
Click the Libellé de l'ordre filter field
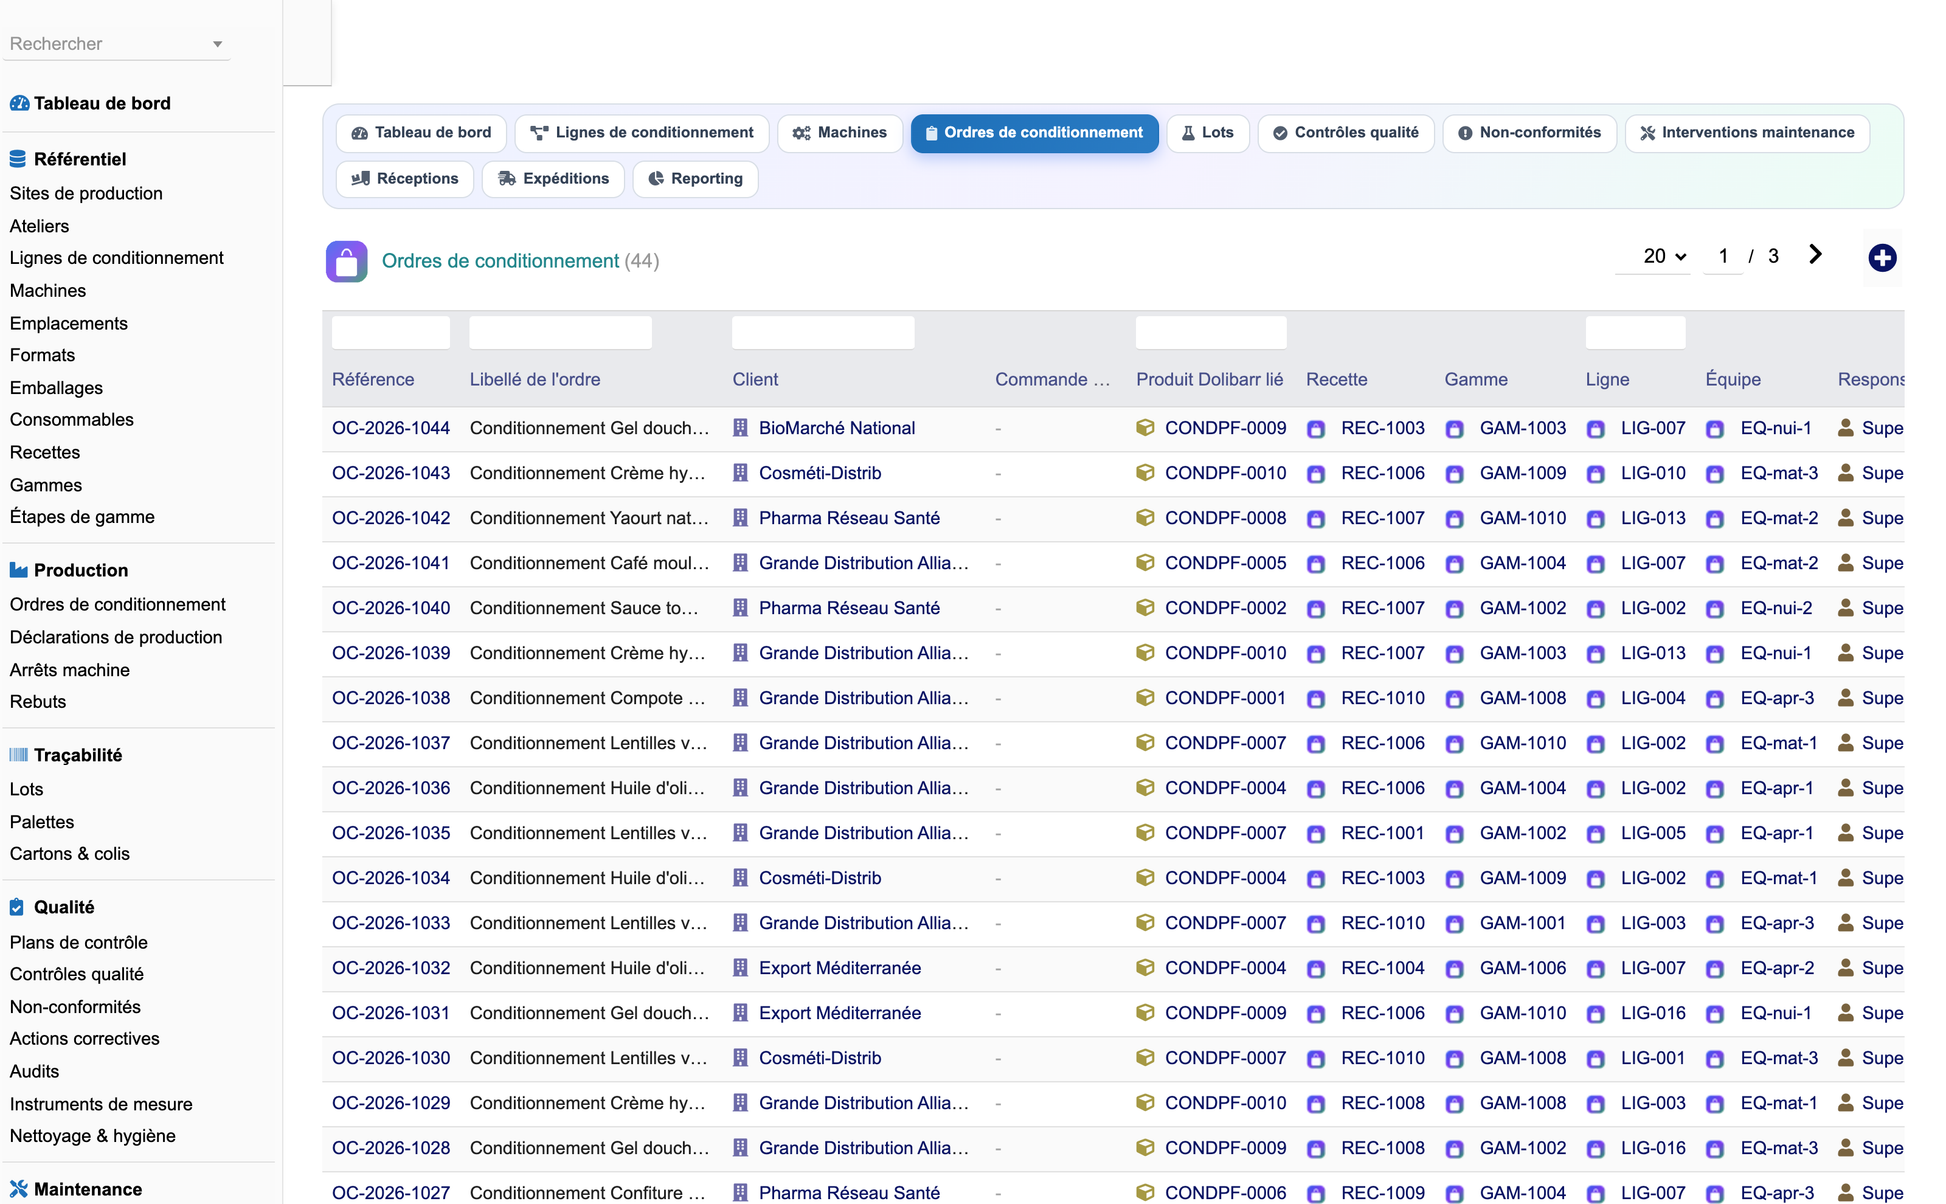click(x=561, y=333)
